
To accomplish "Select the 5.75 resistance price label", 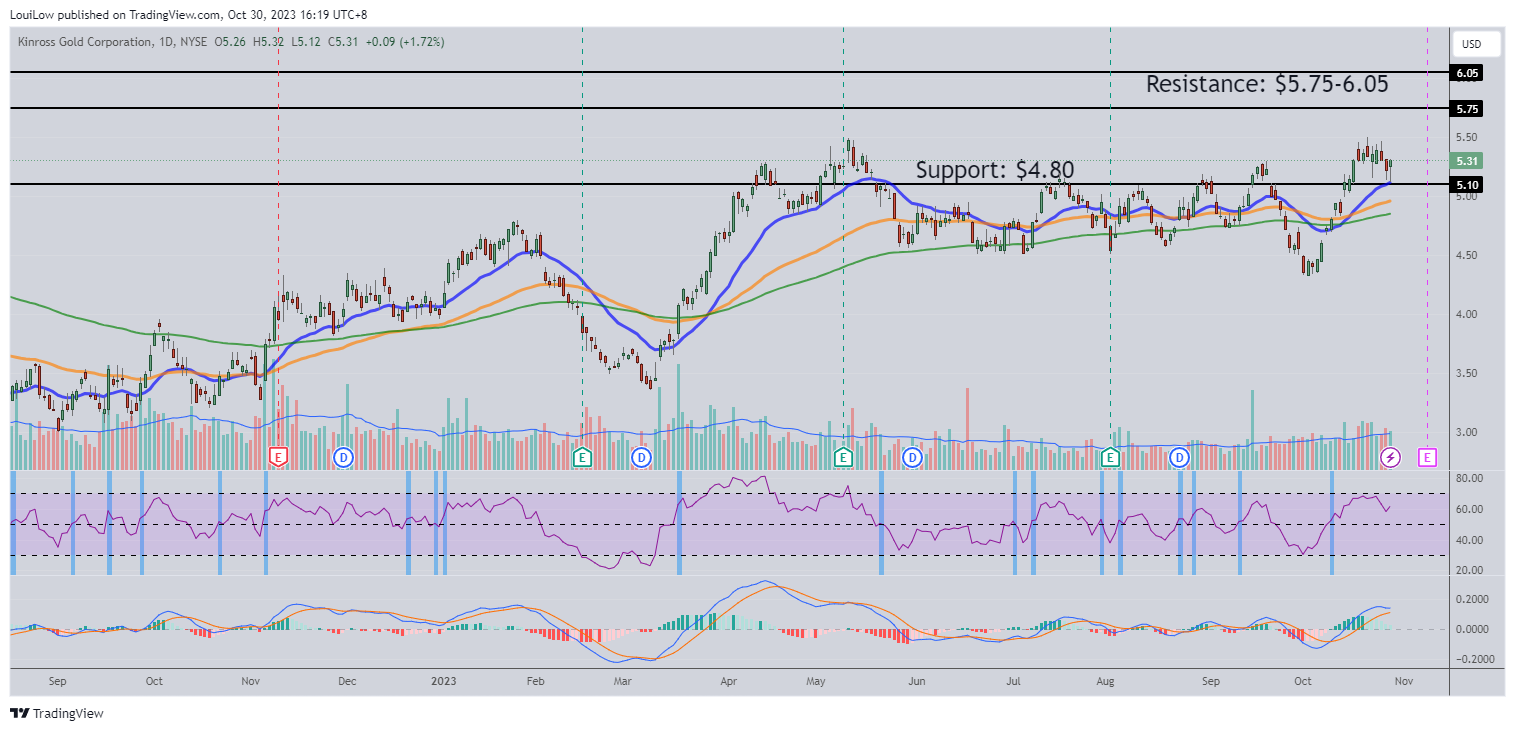I will [x=1467, y=108].
